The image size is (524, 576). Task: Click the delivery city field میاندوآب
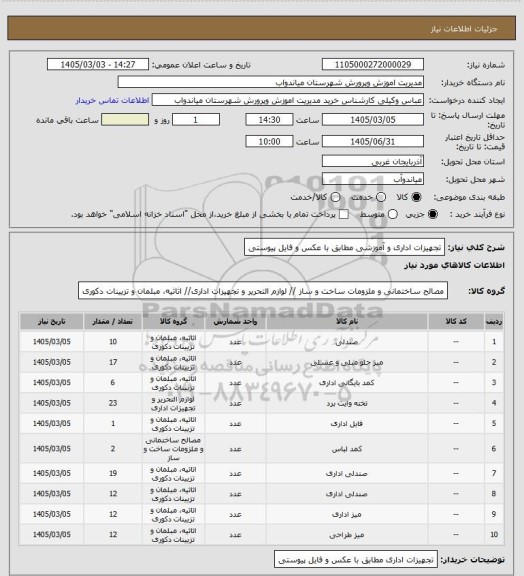pos(373,179)
